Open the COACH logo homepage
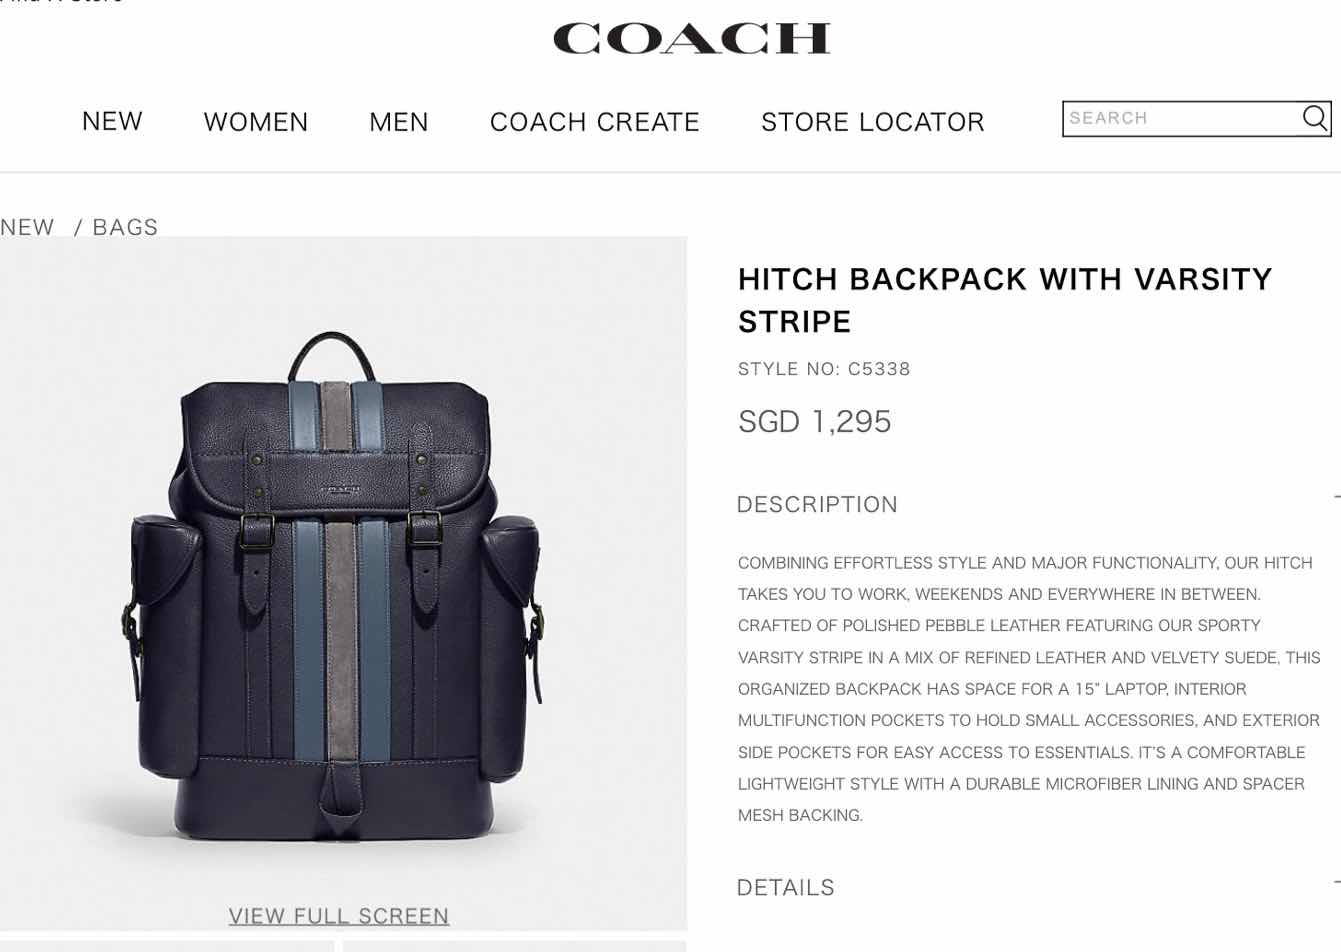This screenshot has height=952, width=1341. [x=691, y=39]
